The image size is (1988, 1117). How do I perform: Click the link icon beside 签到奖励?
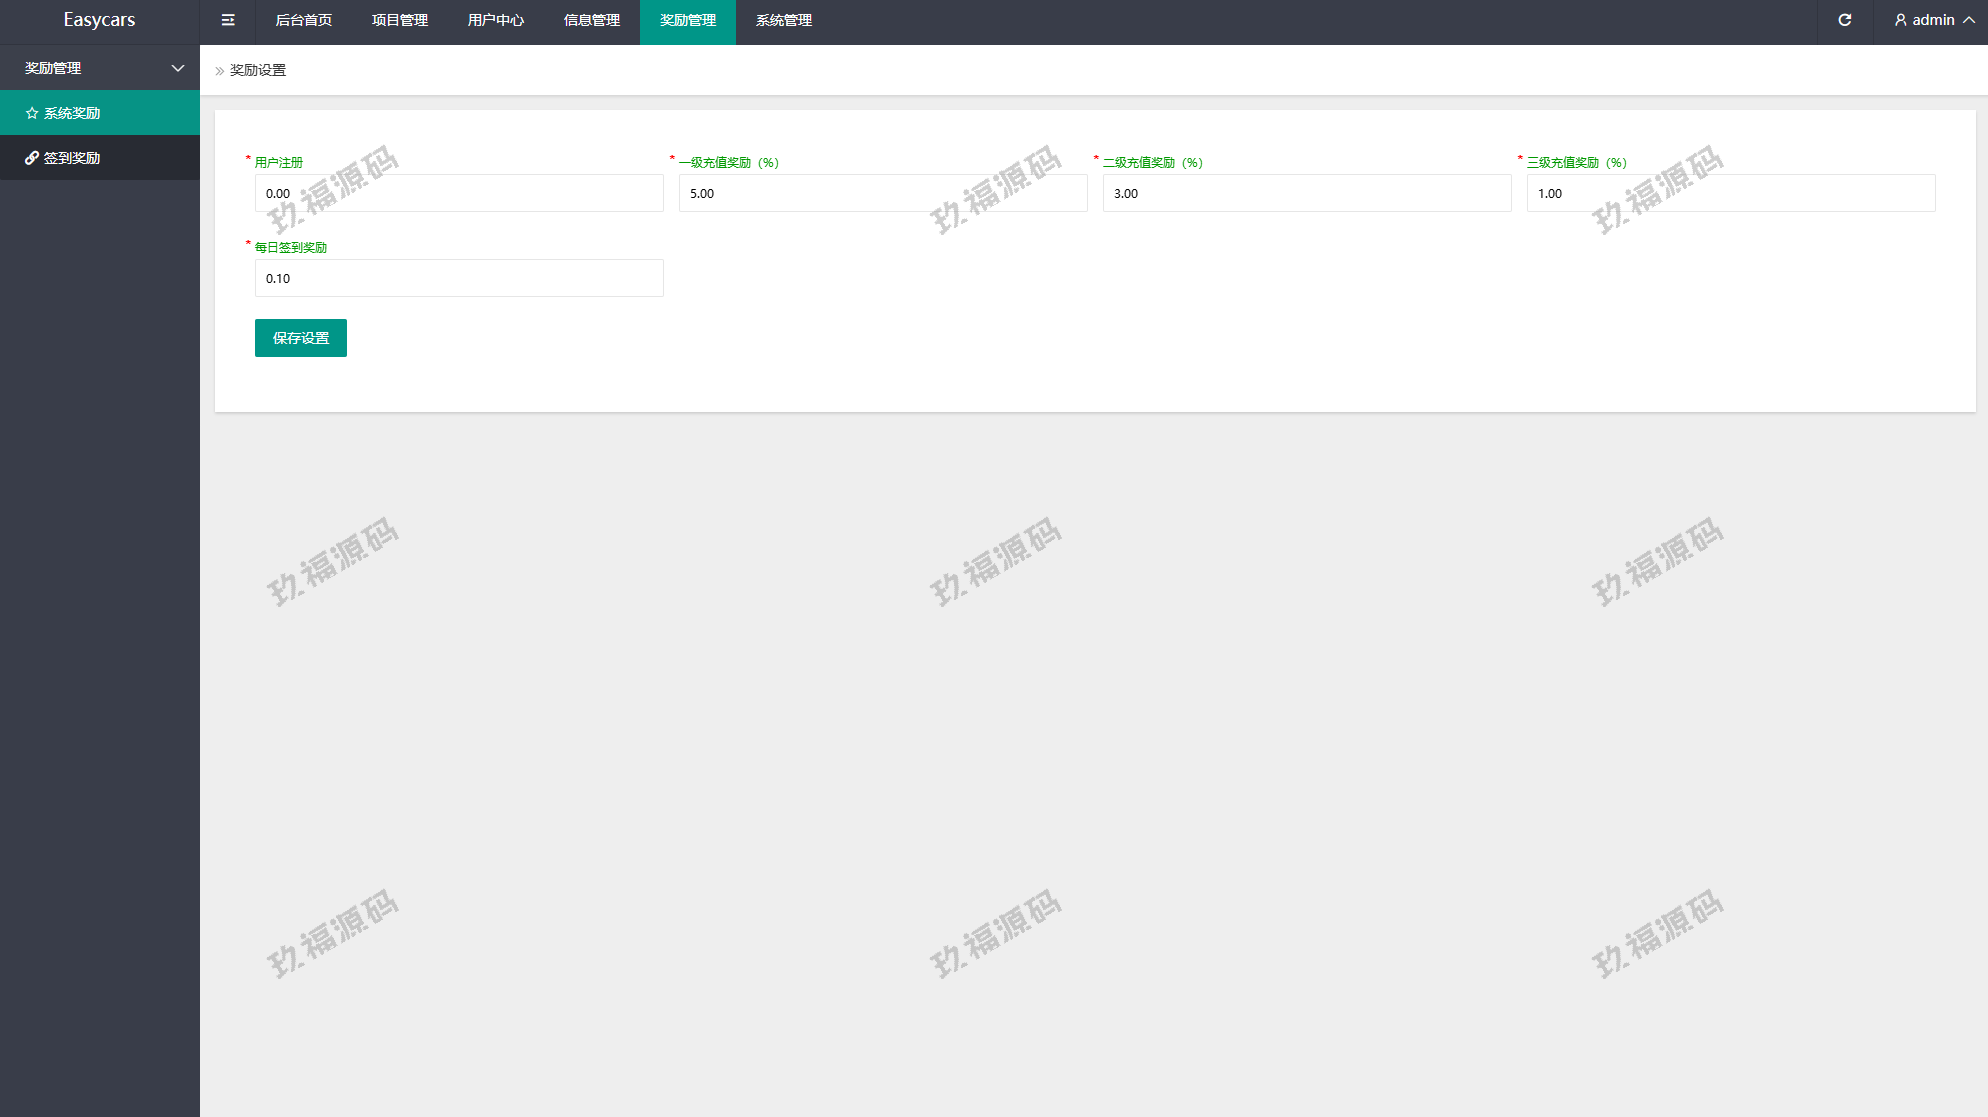pos(32,158)
